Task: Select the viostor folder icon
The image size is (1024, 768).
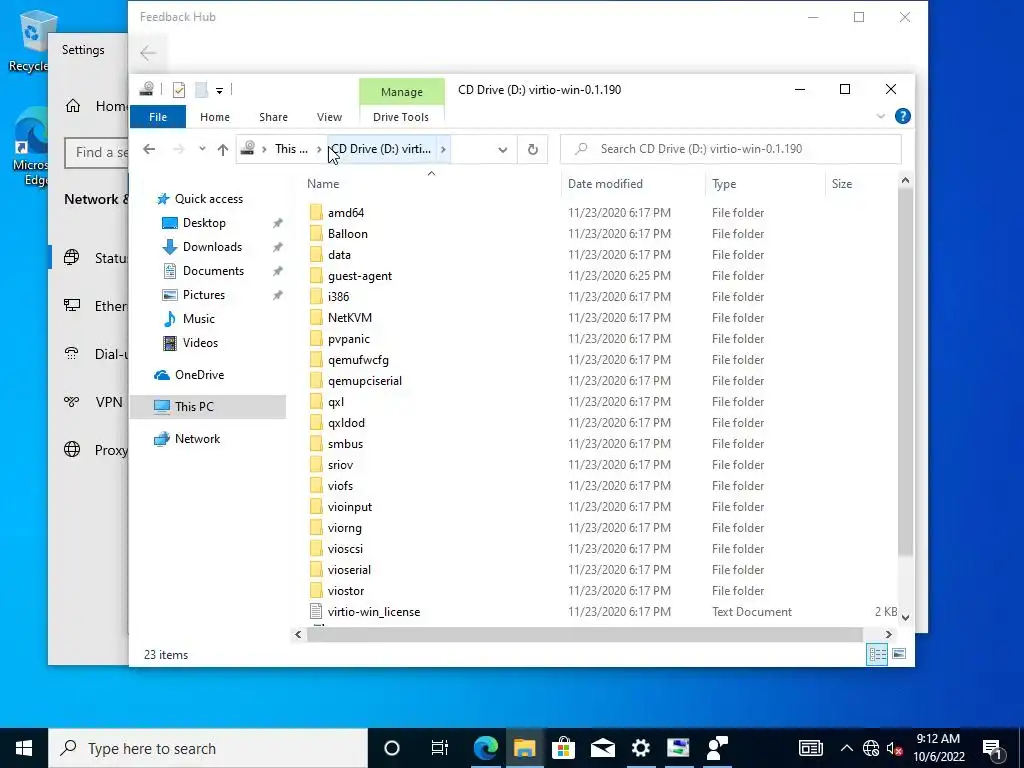Action: pos(316,590)
